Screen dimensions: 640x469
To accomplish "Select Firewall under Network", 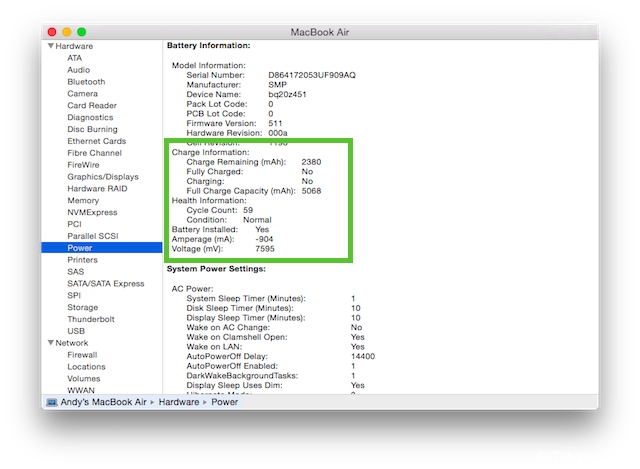I will tap(82, 355).
